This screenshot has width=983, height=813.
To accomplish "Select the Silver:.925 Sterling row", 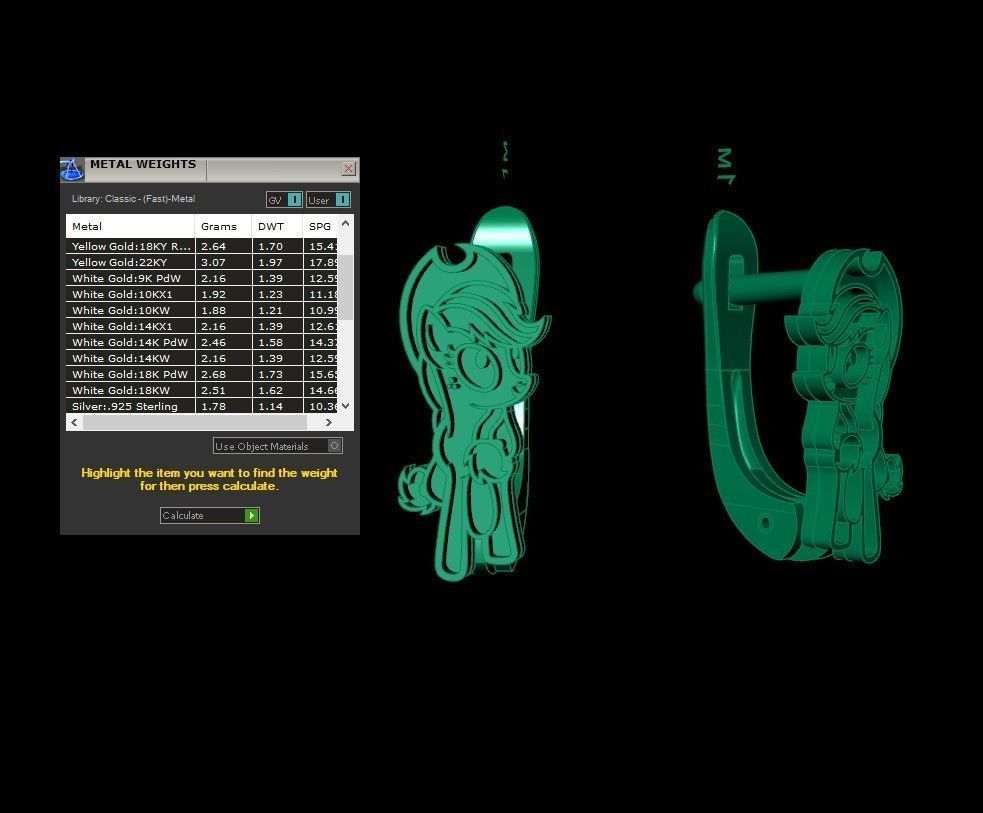I will pyautogui.click(x=202, y=406).
